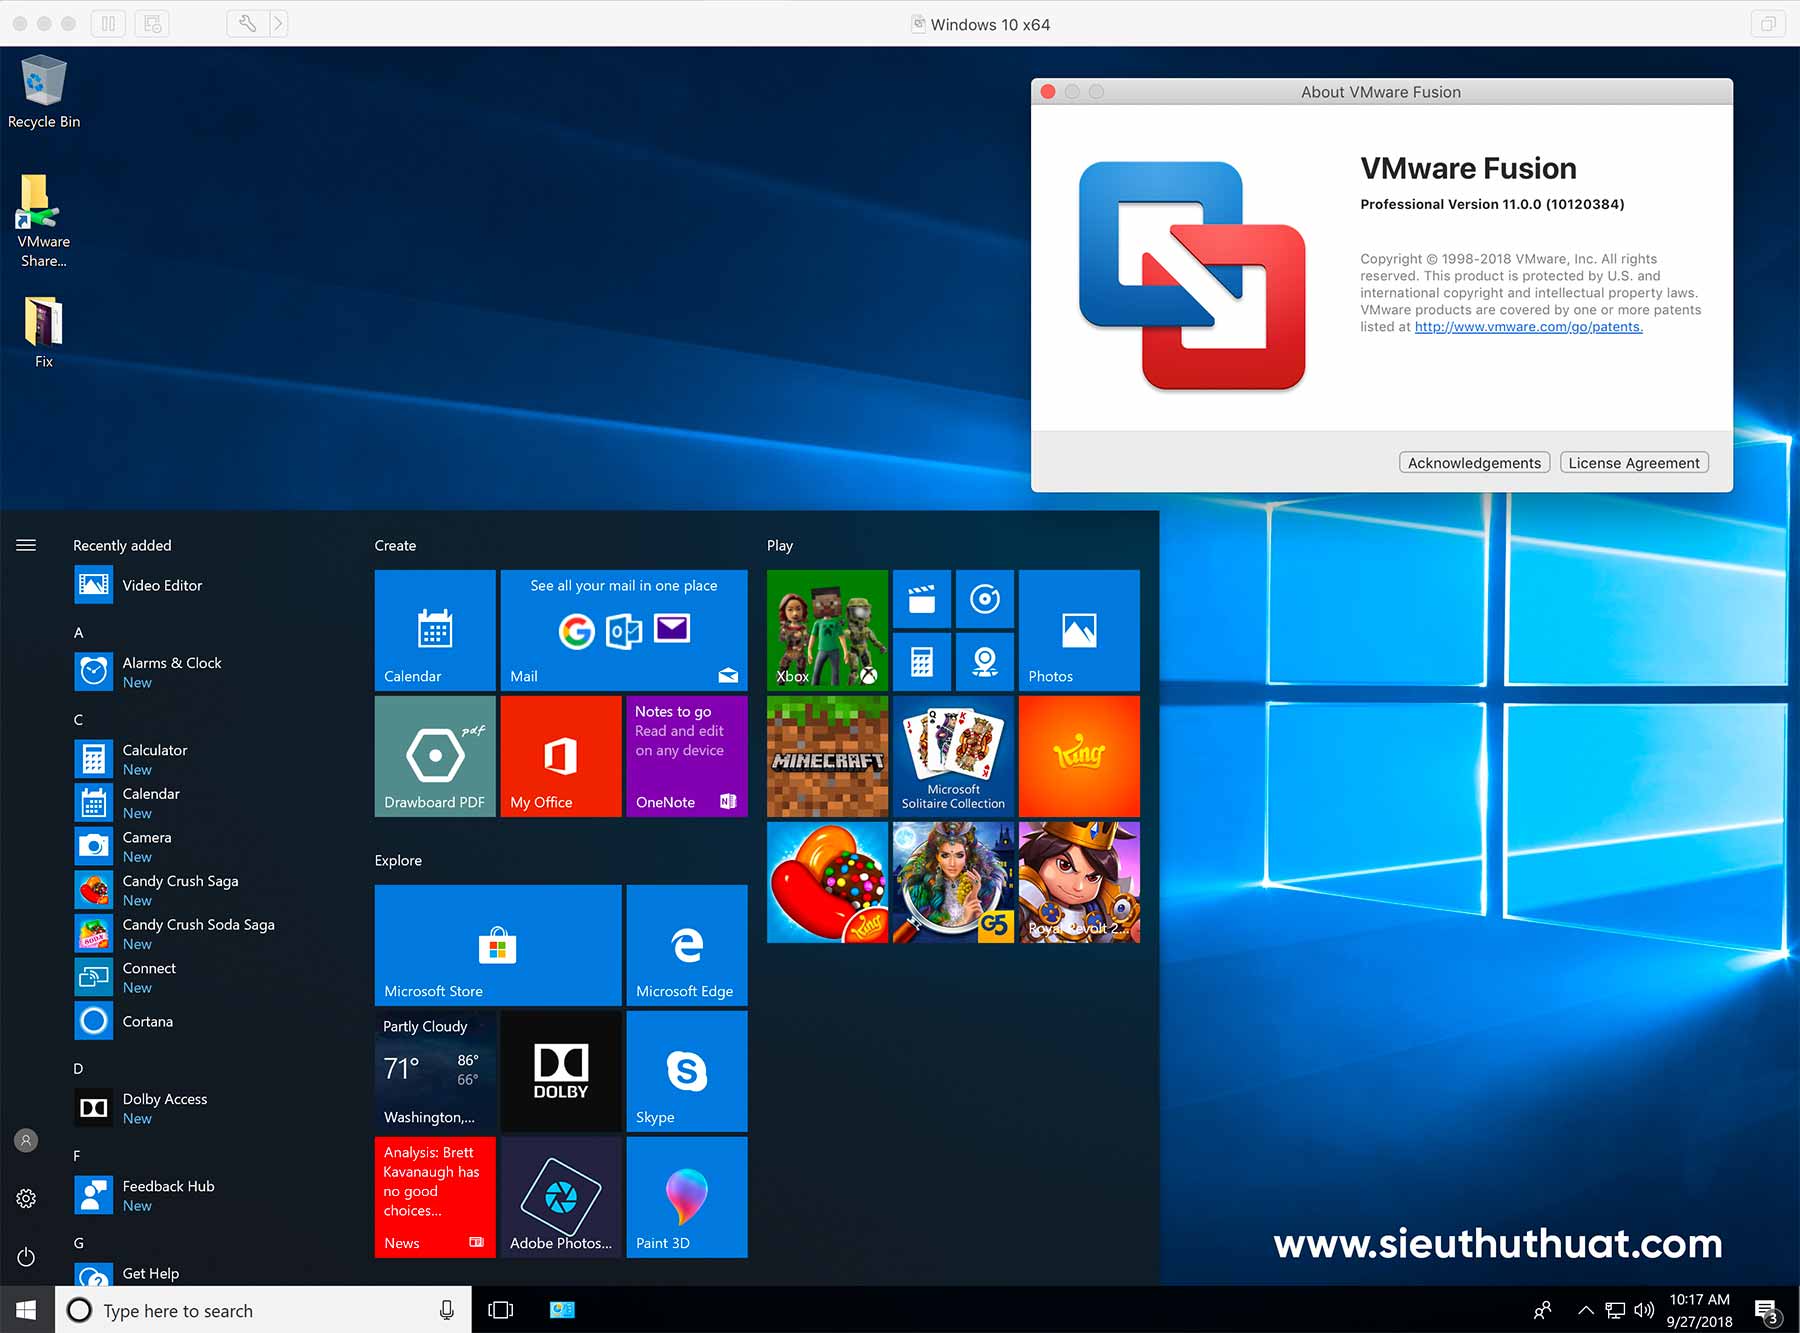1800x1333 pixels.
Task: Launch the Skype tile
Action: [687, 1071]
